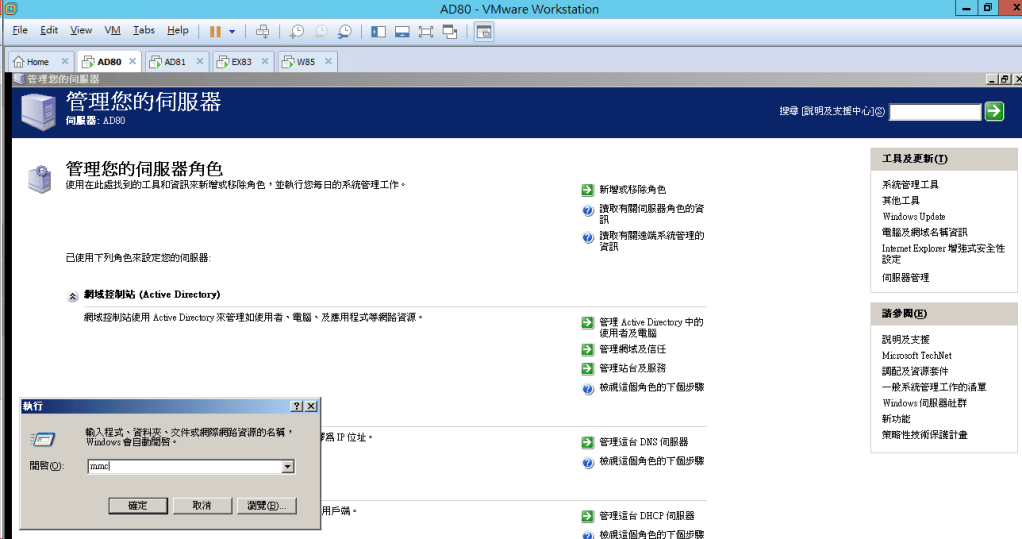The width and height of the screenshot is (1022, 539).
Task: Click Send Ctrl+Alt+Del toolbar icon
Action: pyautogui.click(x=262, y=31)
